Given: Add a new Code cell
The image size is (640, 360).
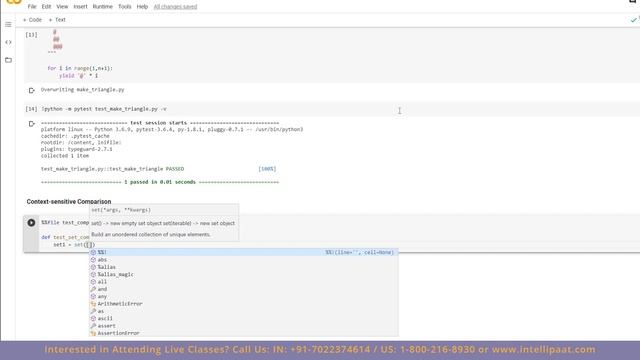Looking at the screenshot, I should pos(32,20).
